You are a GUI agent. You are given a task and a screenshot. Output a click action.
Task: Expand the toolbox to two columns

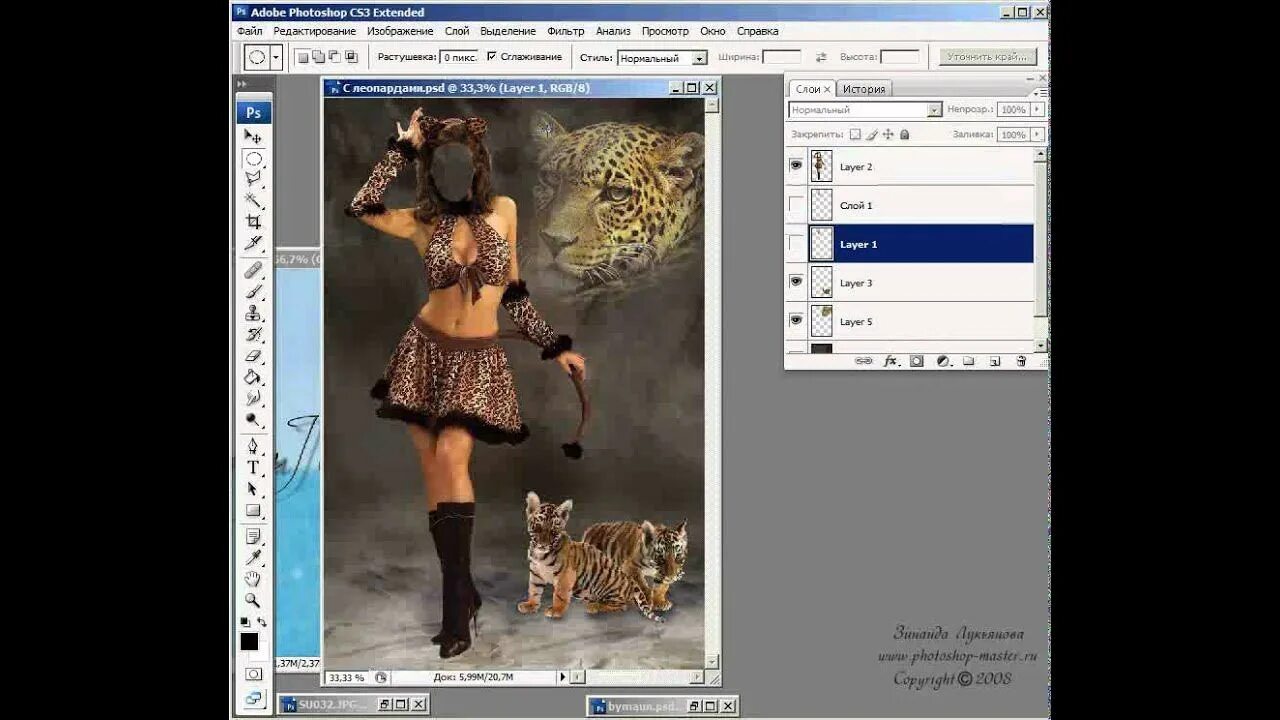[243, 85]
